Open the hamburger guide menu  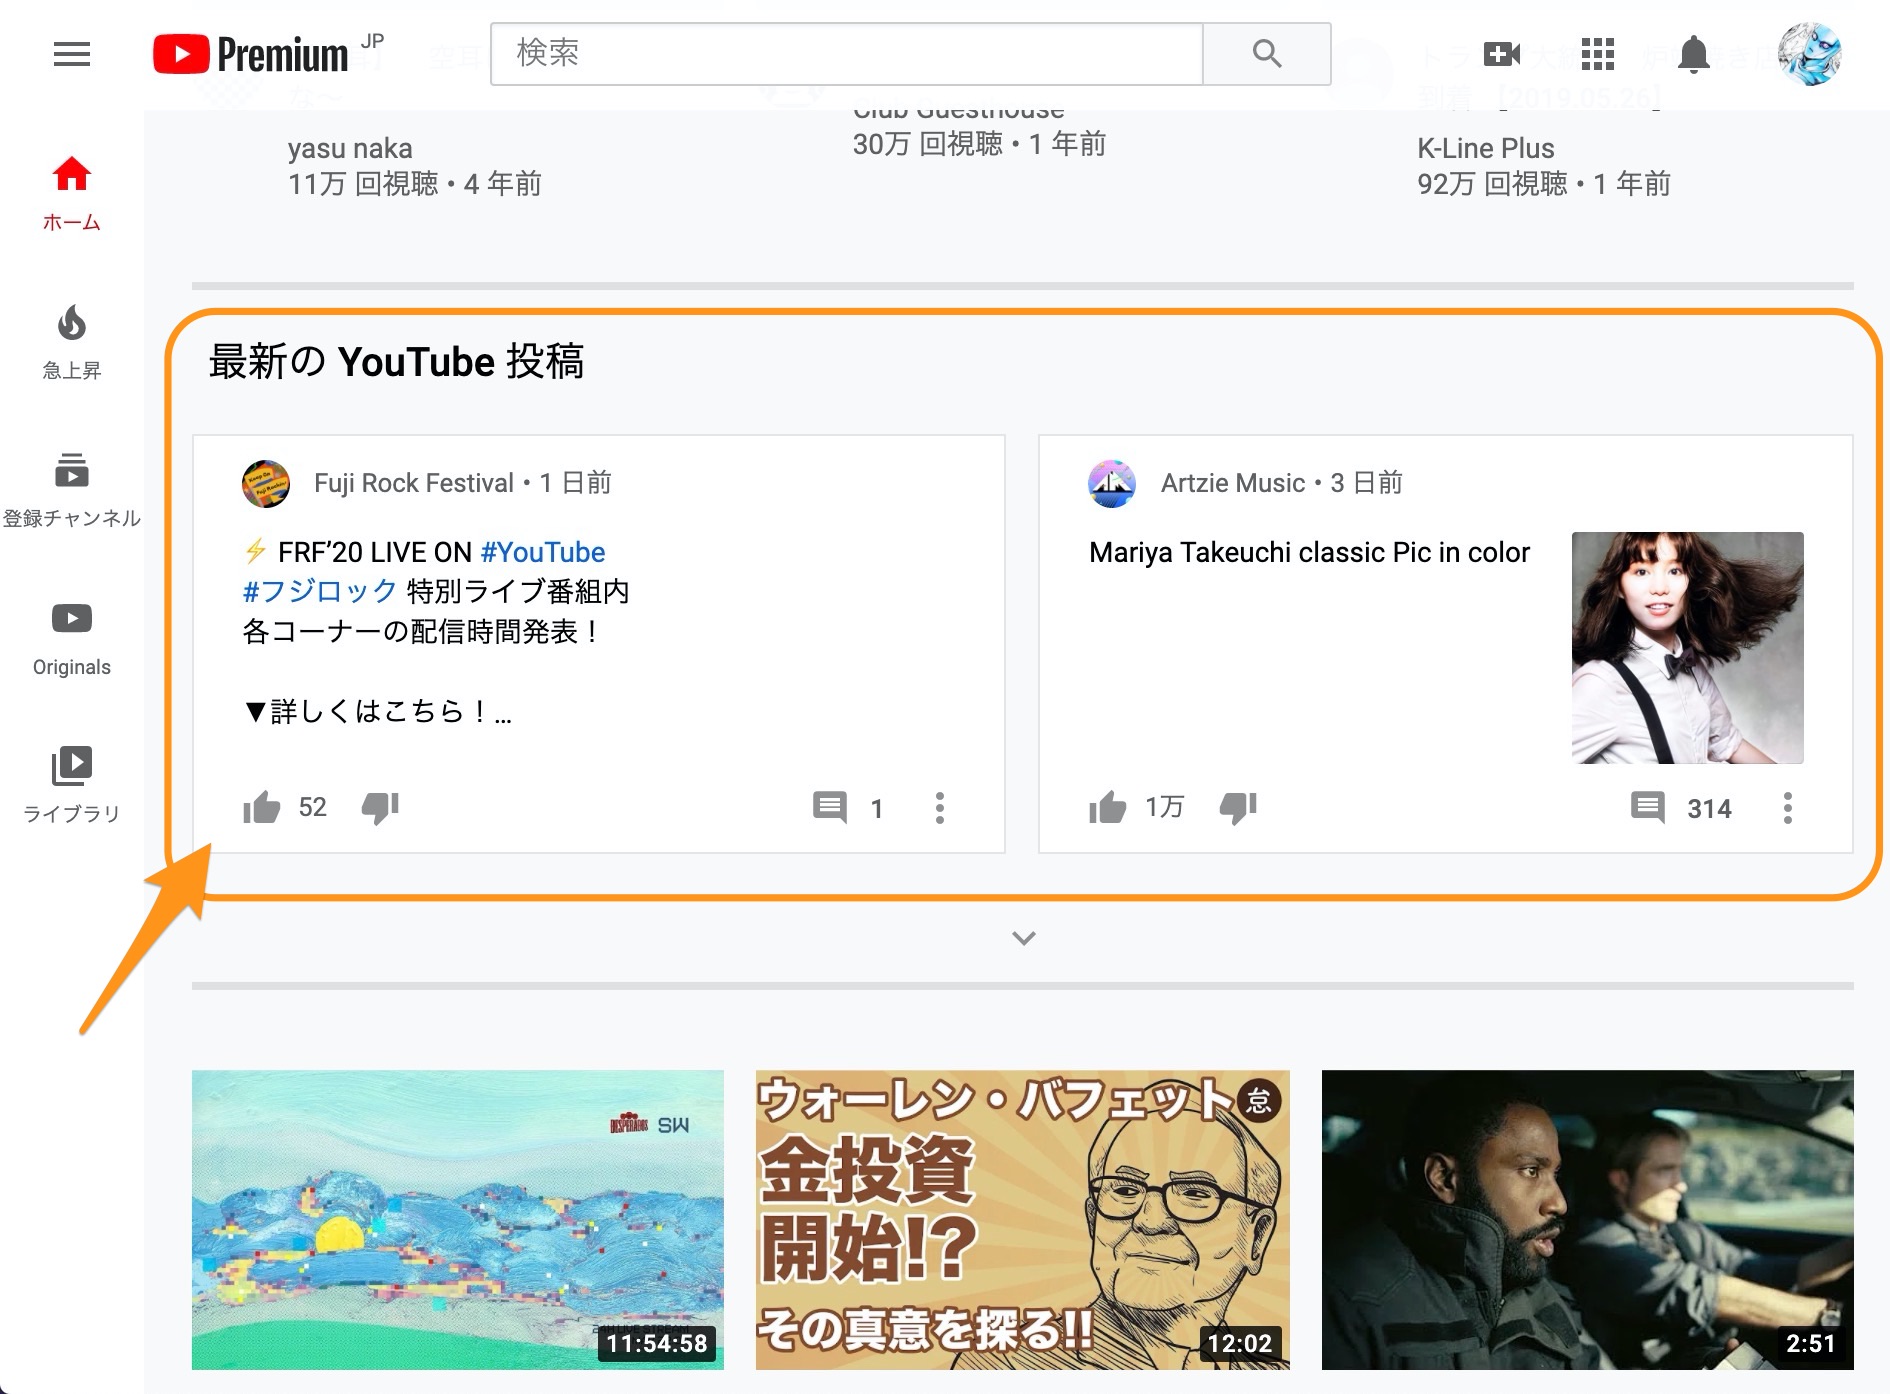(72, 54)
